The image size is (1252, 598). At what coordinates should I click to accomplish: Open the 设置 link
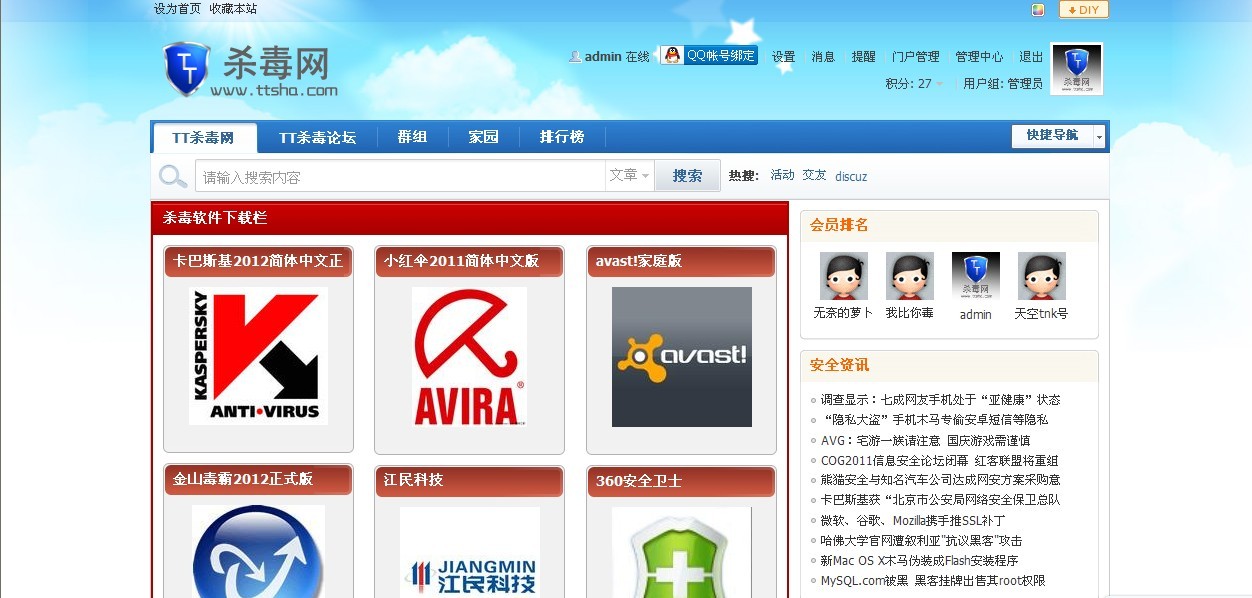(783, 57)
